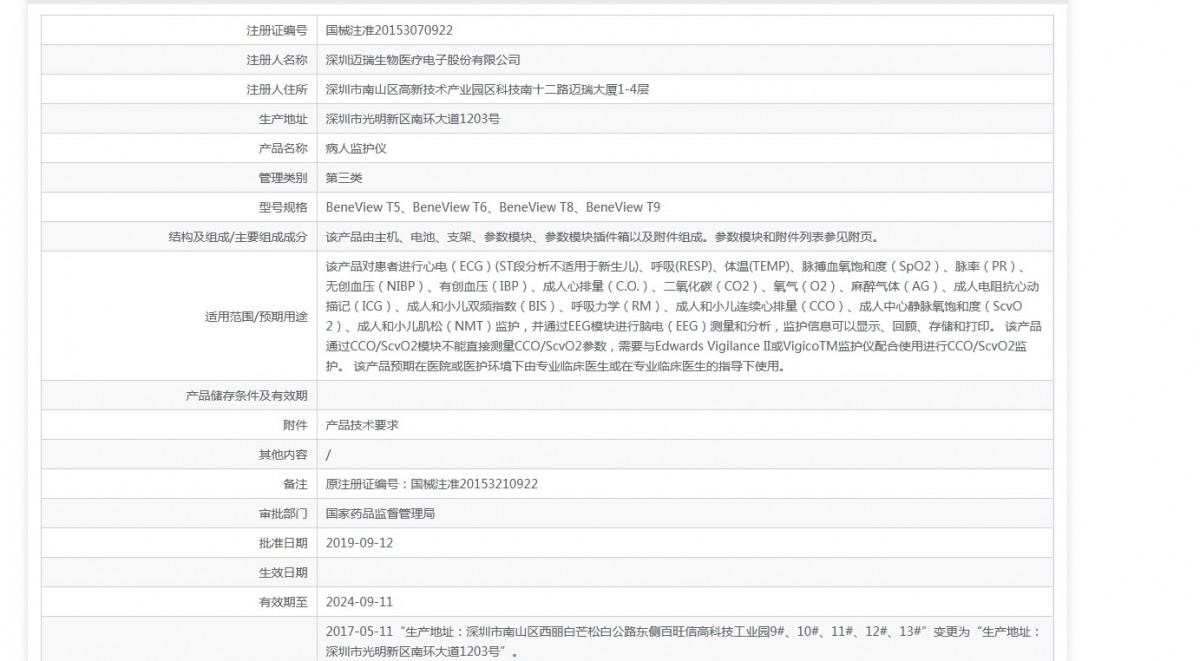Click the 管理类别 label
1200x661 pixels.
pos(283,178)
